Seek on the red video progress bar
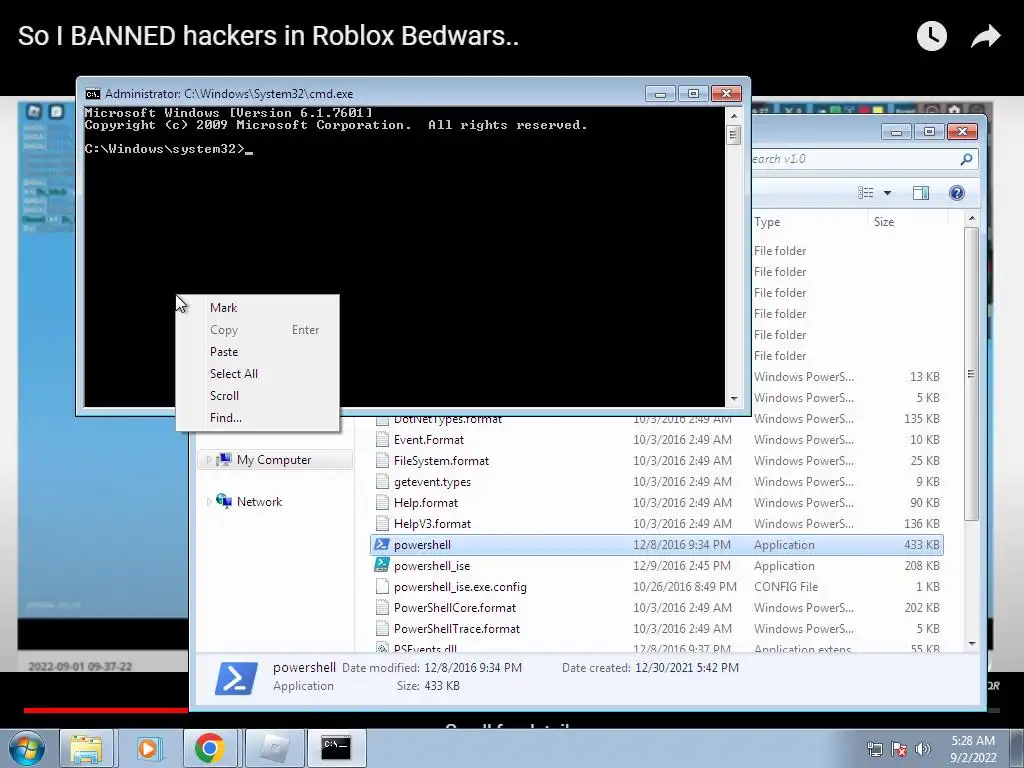This screenshot has width=1024, height=768. point(106,710)
